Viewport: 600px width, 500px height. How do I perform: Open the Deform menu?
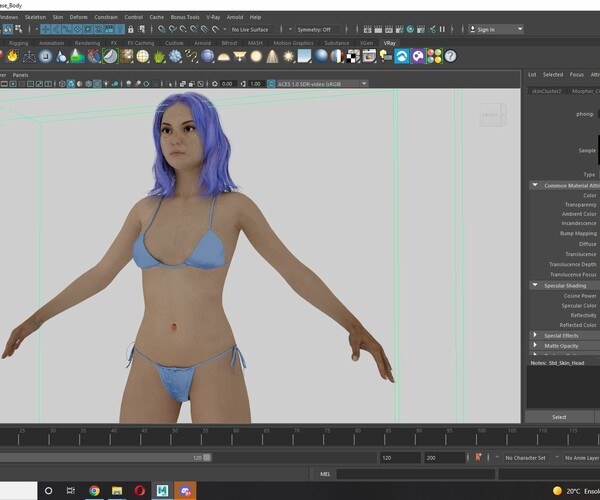coord(78,17)
